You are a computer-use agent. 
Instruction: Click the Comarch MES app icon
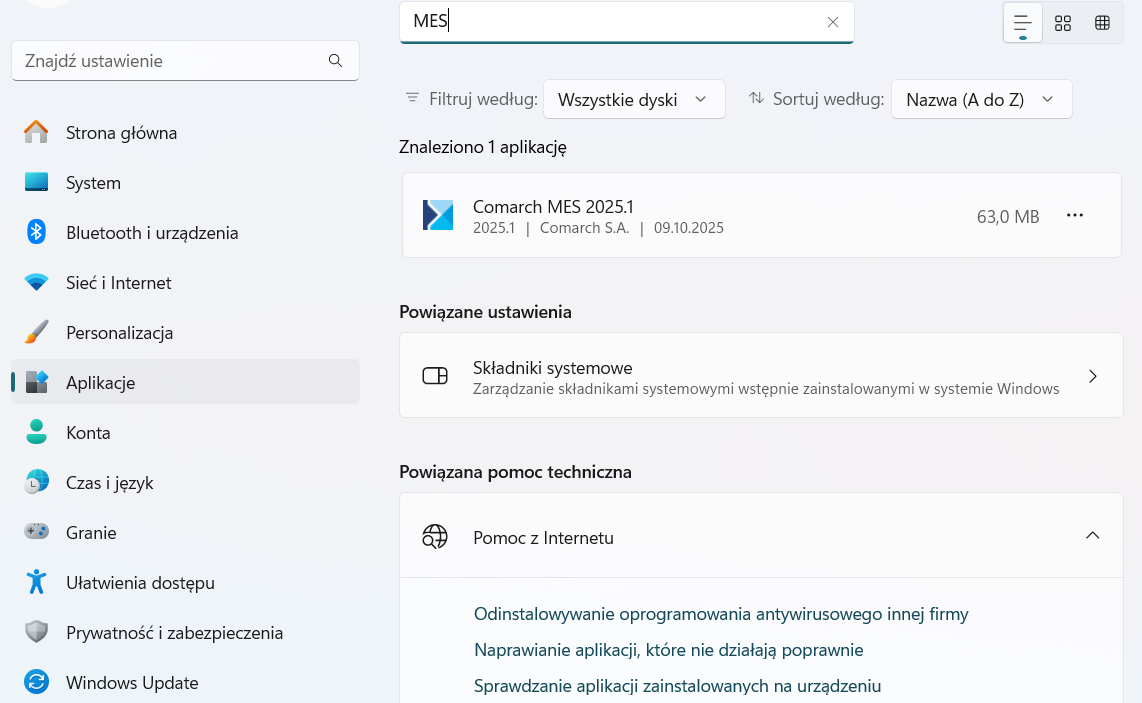tap(438, 216)
